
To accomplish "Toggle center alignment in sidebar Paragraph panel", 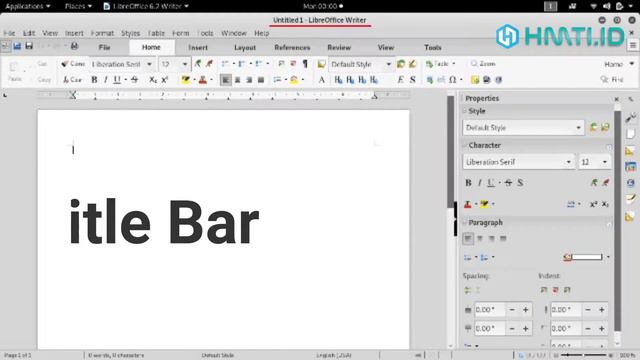I will 480,238.
